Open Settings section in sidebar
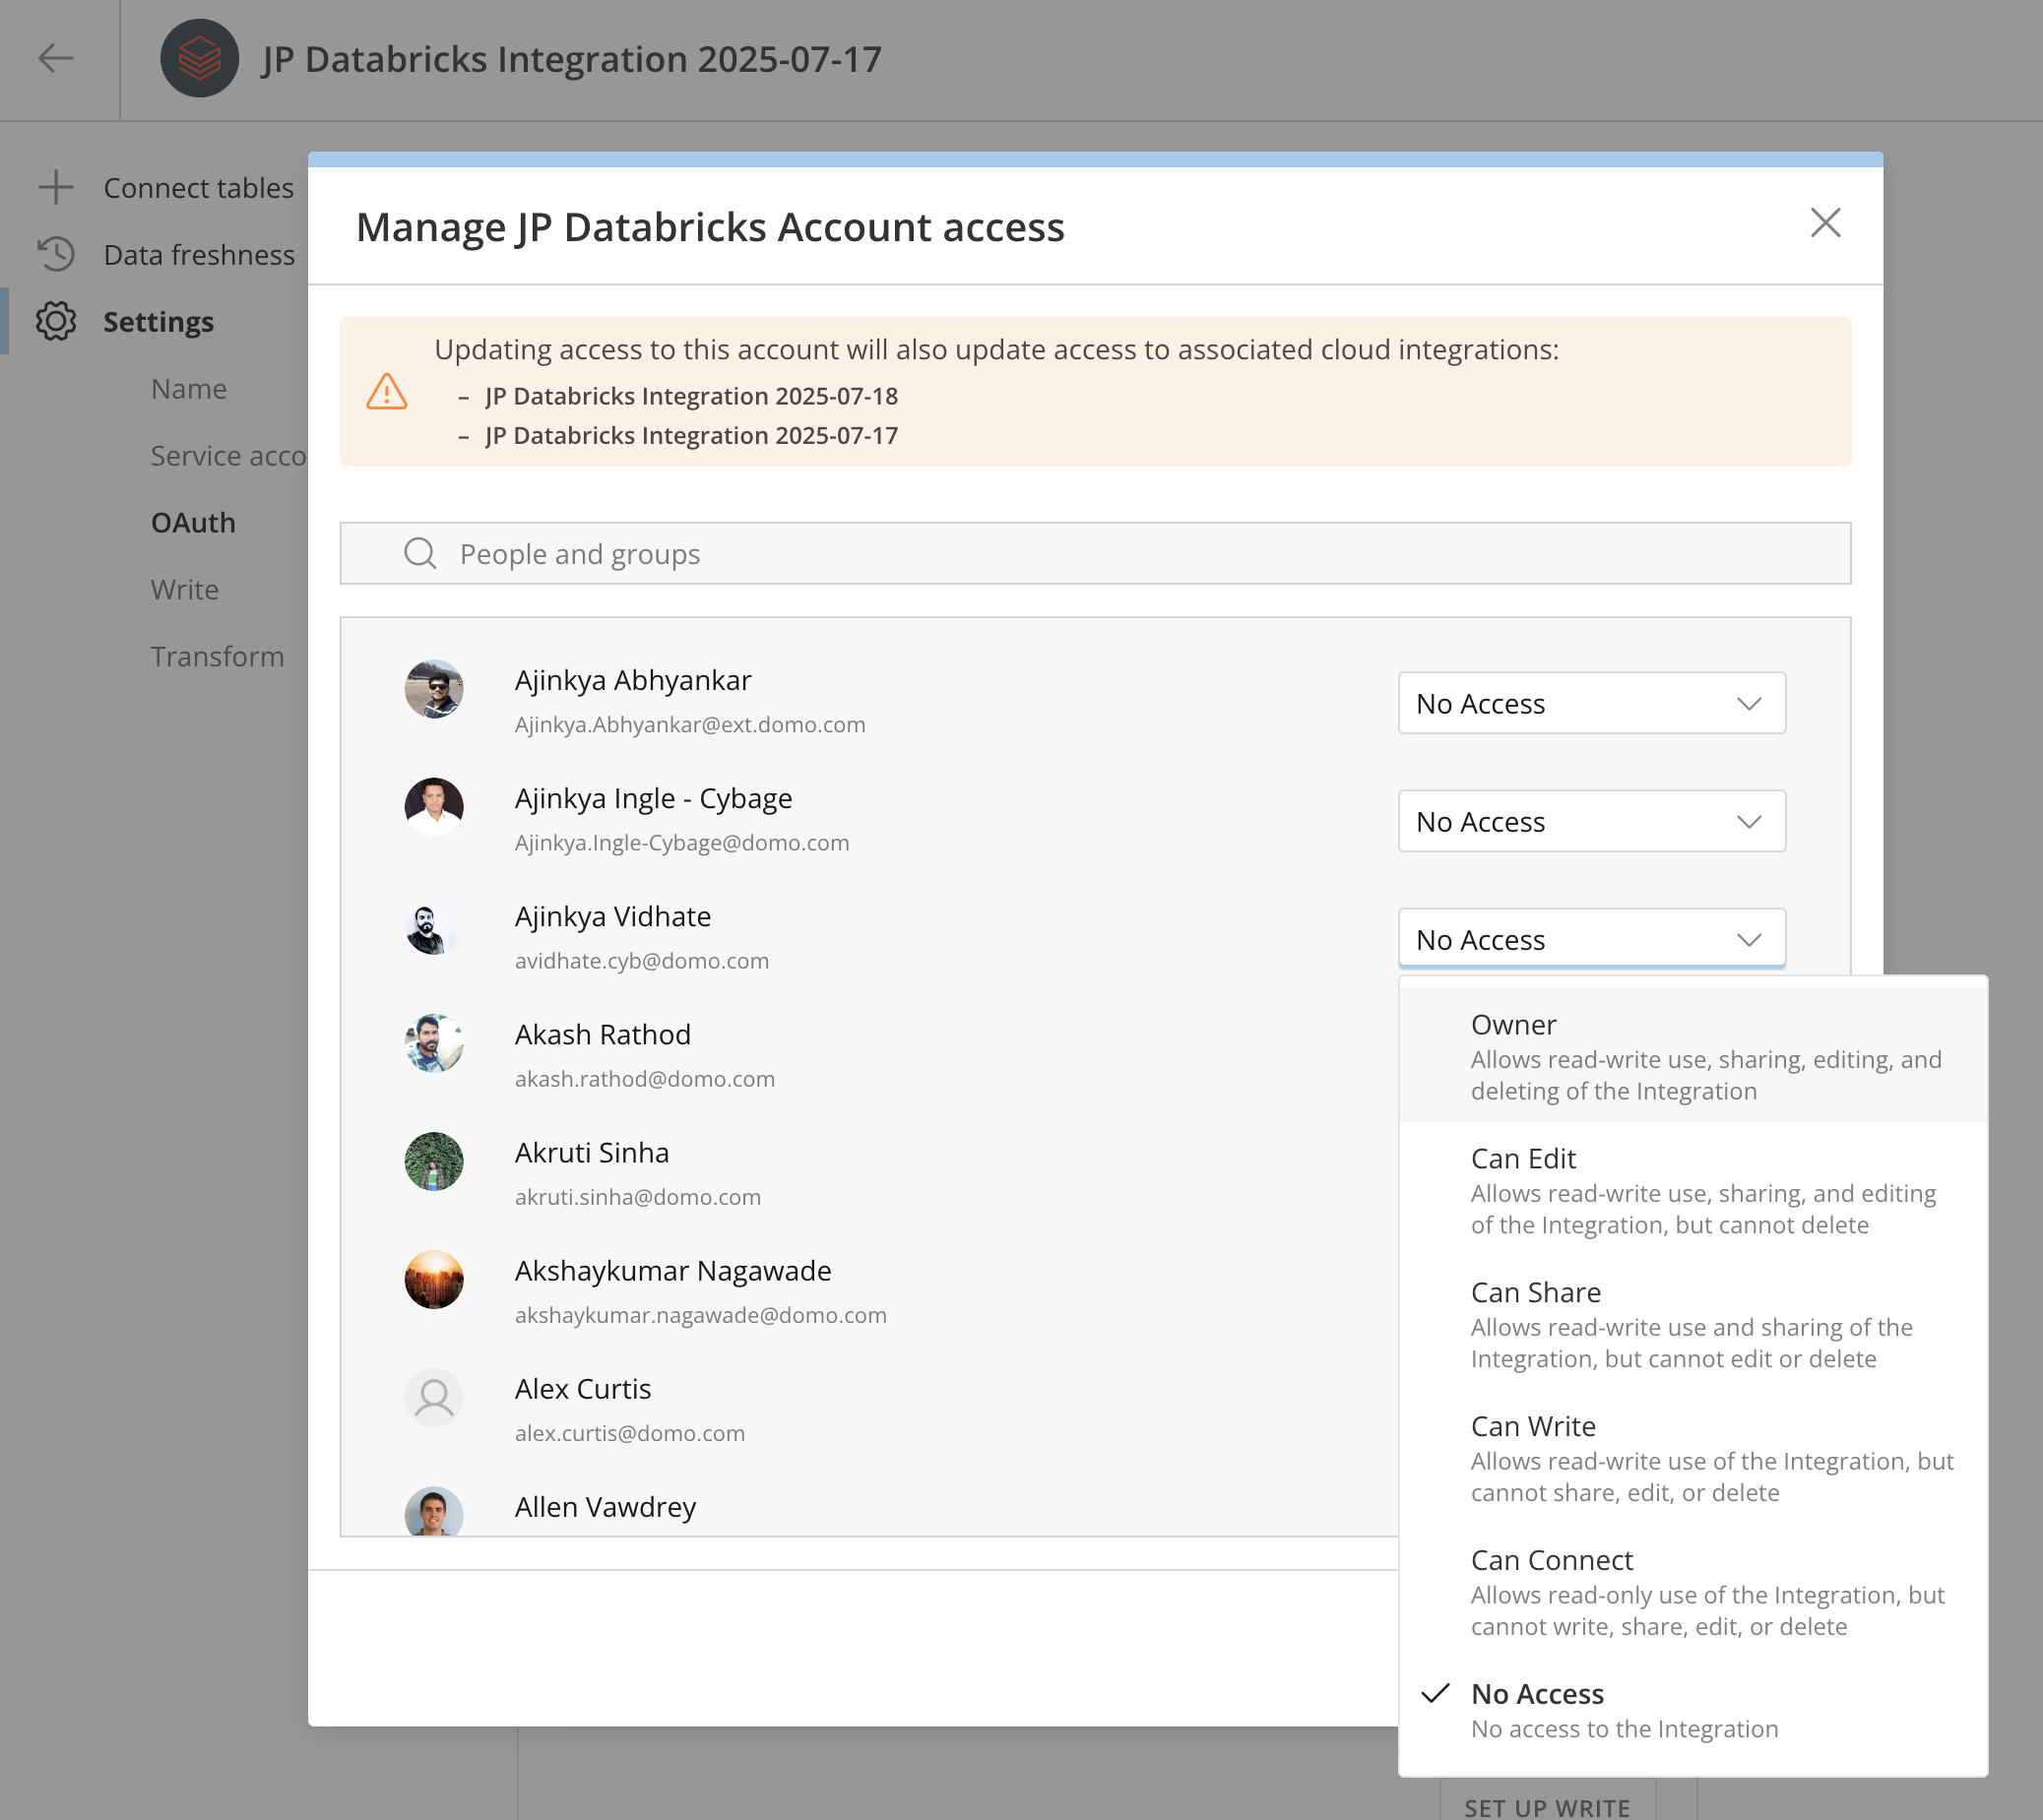2043x1820 pixels. click(x=158, y=321)
